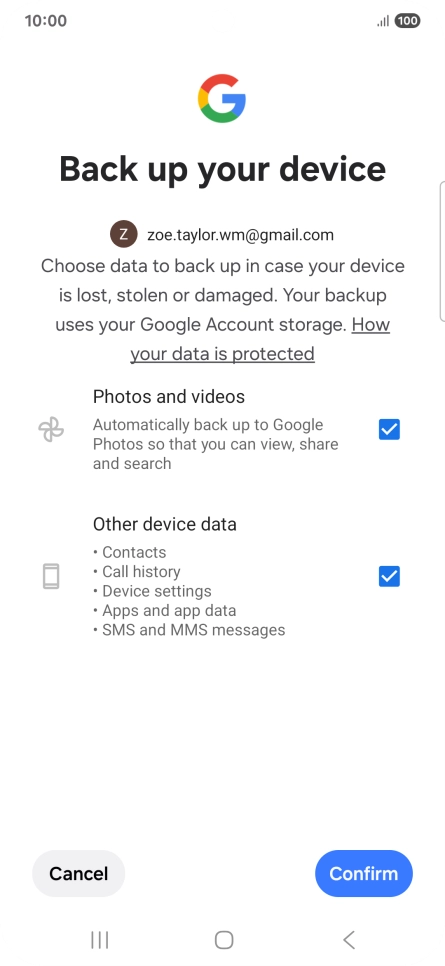The height and width of the screenshot is (966, 445).
Task: Tap the clock in status bar
Action: pyautogui.click(x=46, y=21)
